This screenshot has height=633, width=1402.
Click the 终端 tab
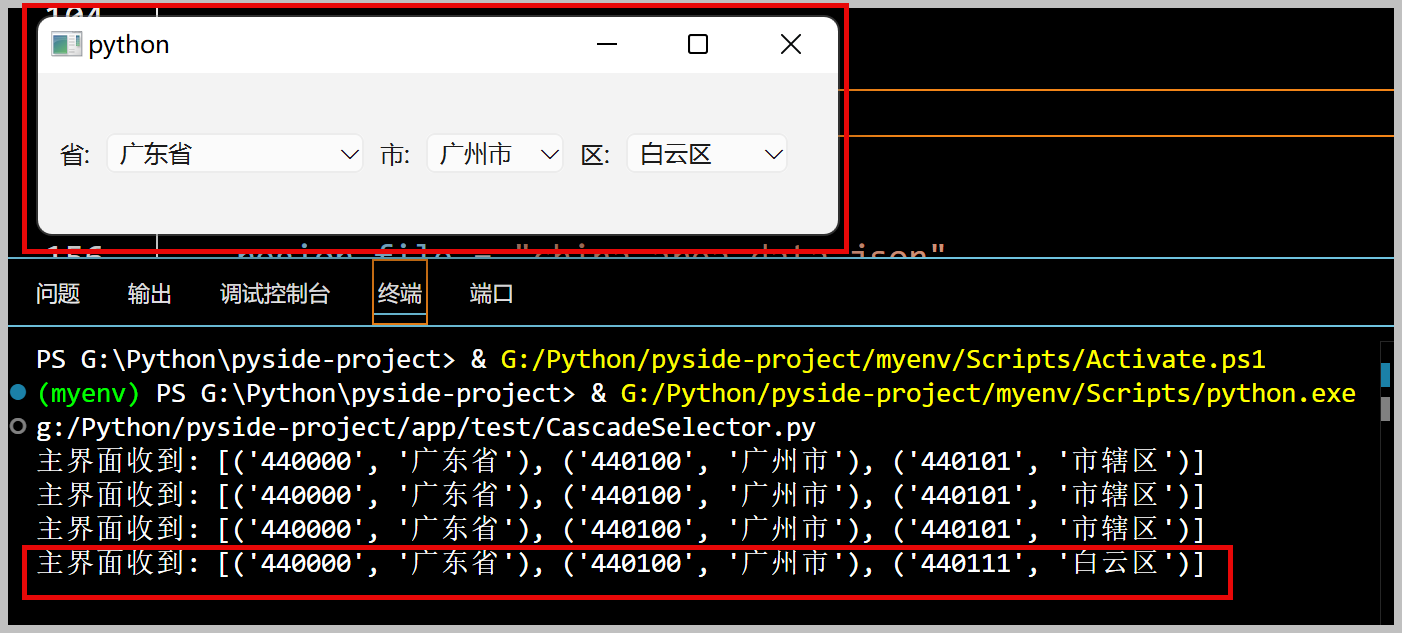click(x=400, y=293)
